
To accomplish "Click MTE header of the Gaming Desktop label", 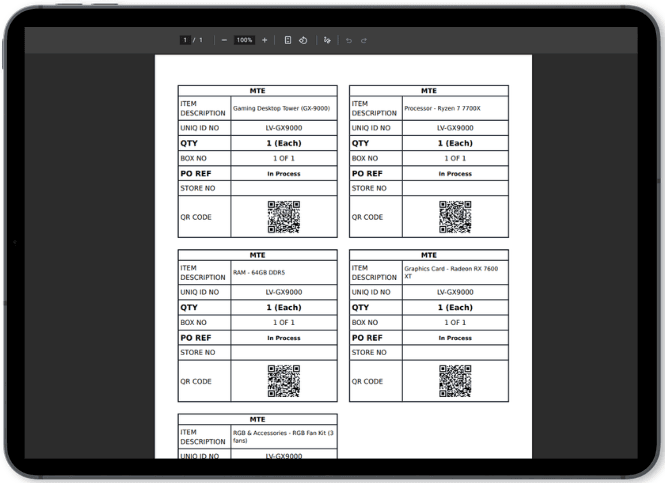I will [x=257, y=91].
